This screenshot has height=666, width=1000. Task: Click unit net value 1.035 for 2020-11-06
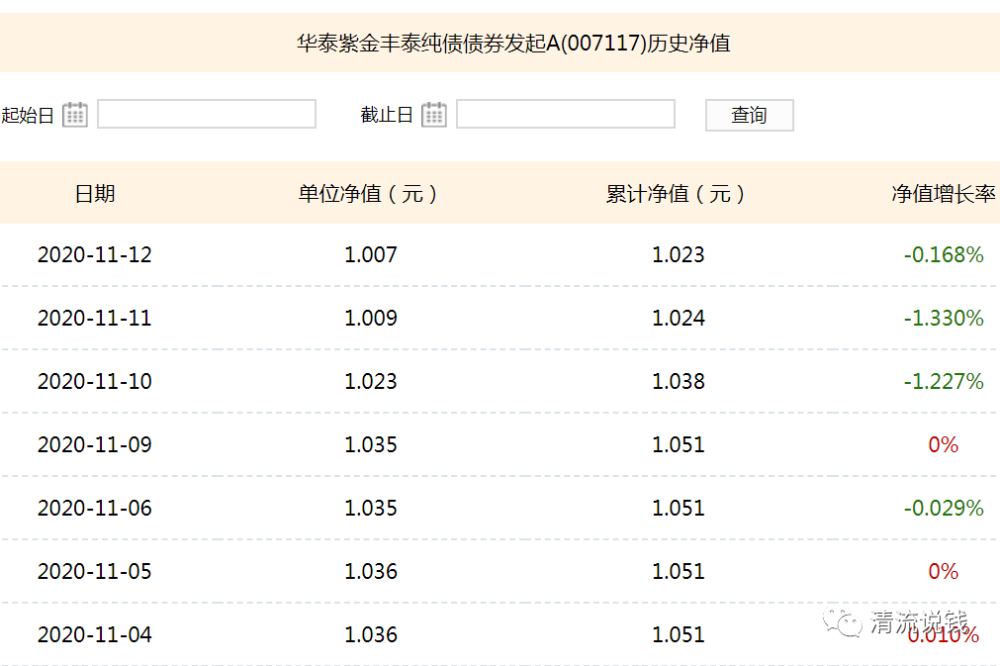371,508
